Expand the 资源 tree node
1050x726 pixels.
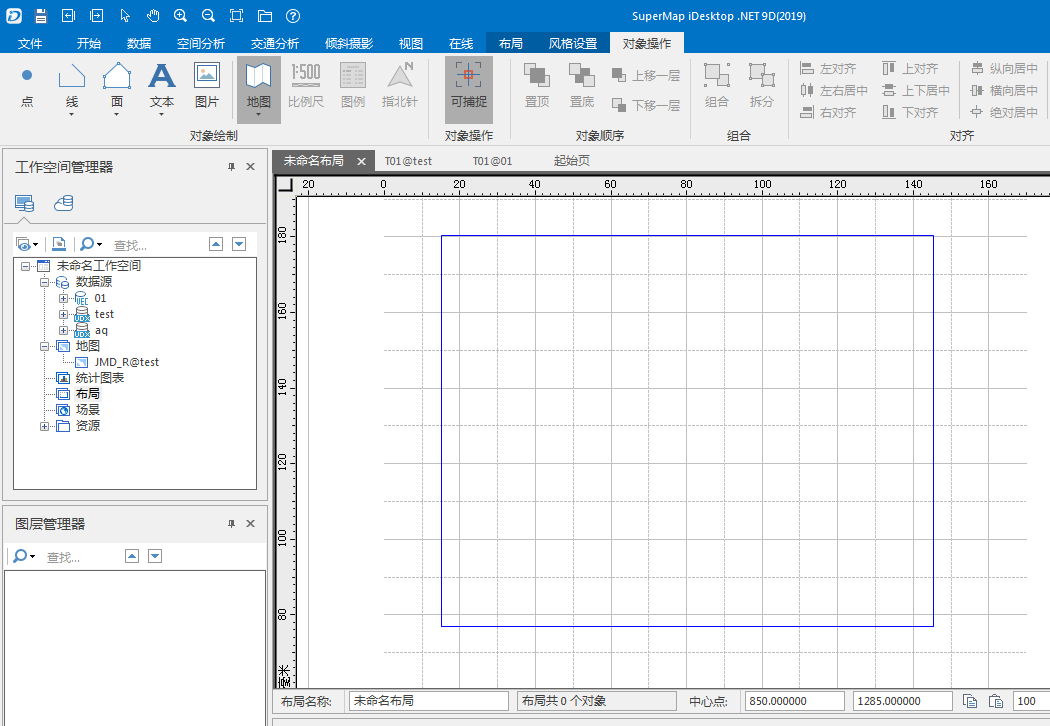coord(44,426)
